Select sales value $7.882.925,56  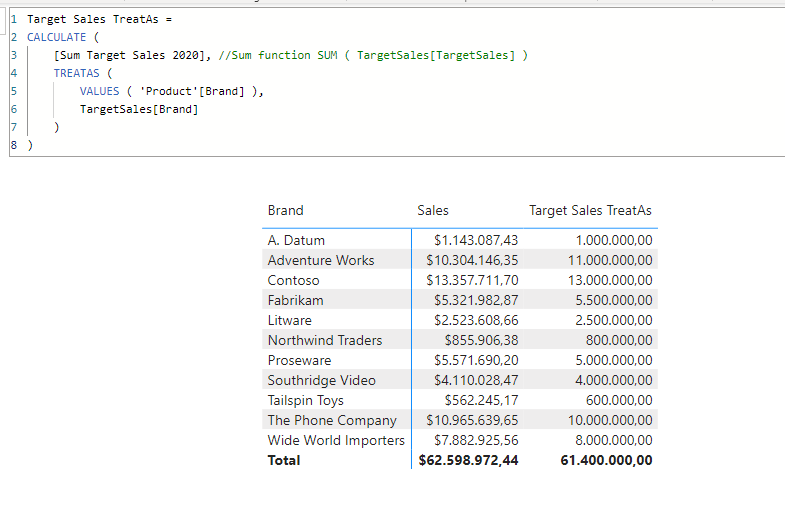pos(476,440)
